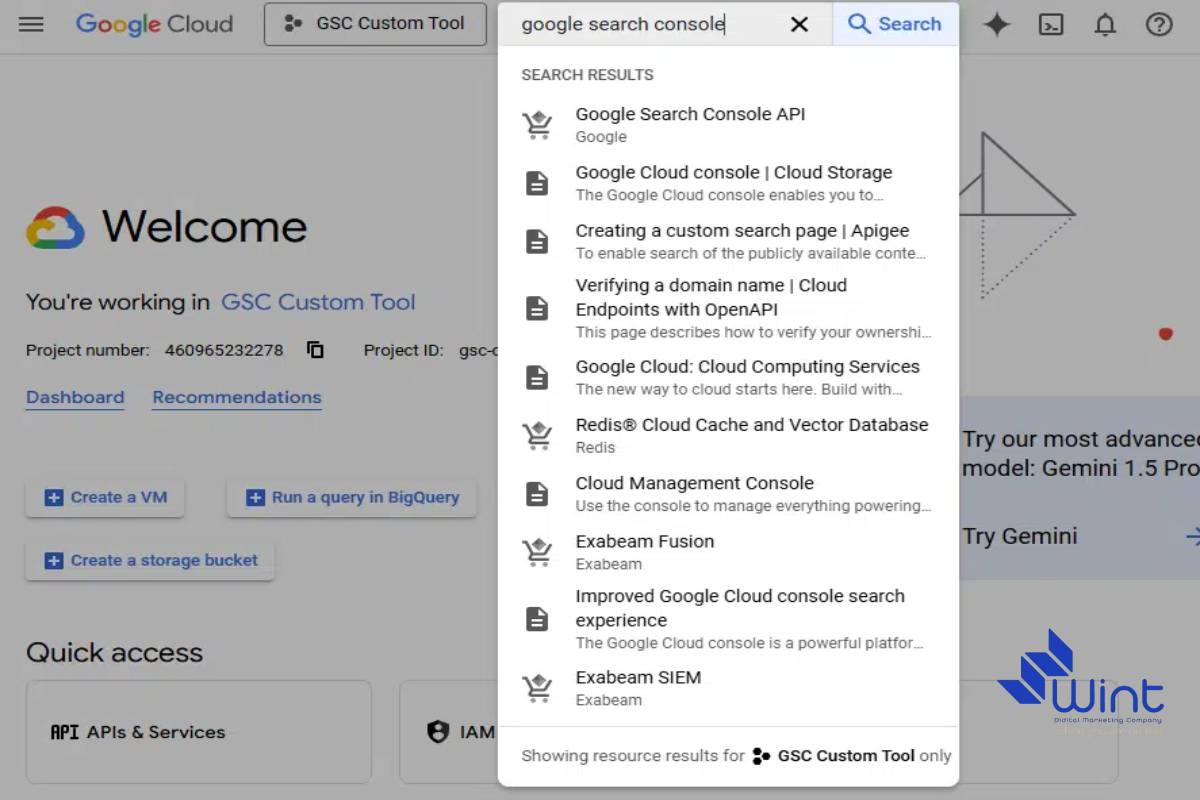Open the Dashboard link
This screenshot has width=1200, height=800.
75,397
